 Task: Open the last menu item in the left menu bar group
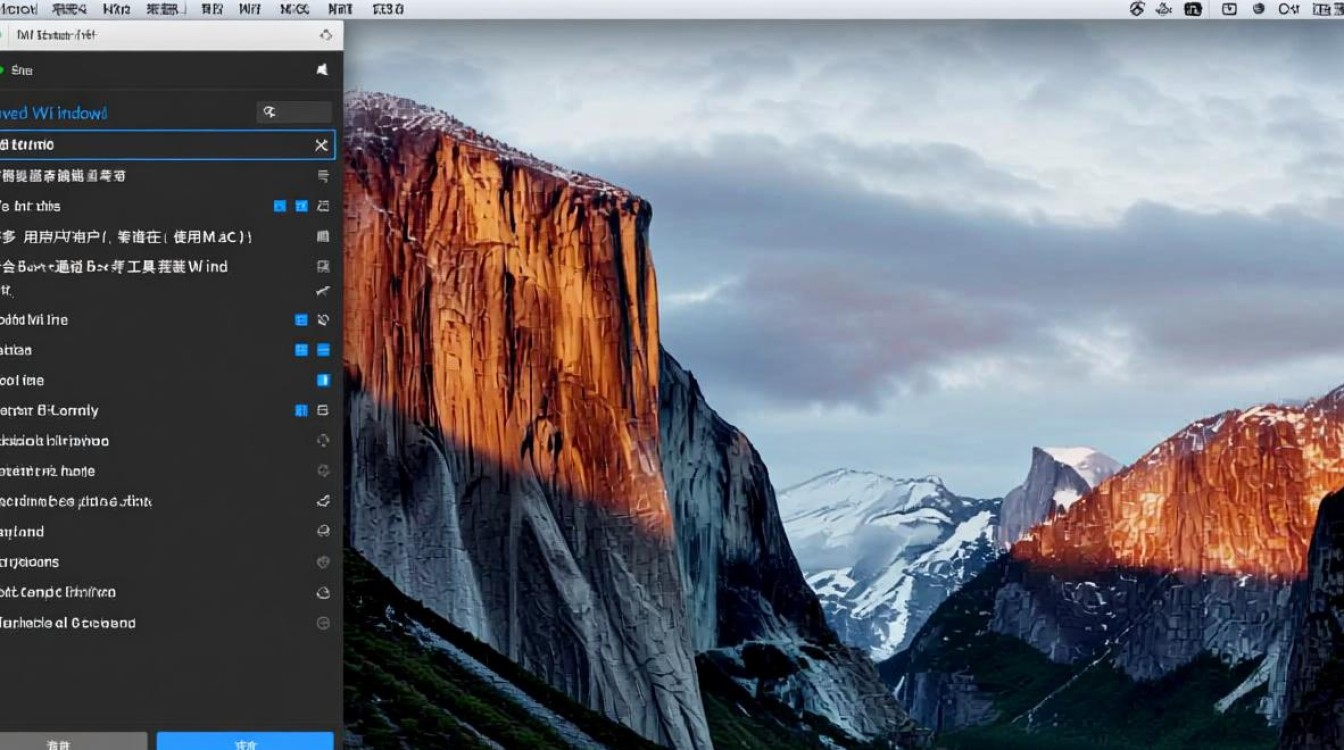point(388,9)
